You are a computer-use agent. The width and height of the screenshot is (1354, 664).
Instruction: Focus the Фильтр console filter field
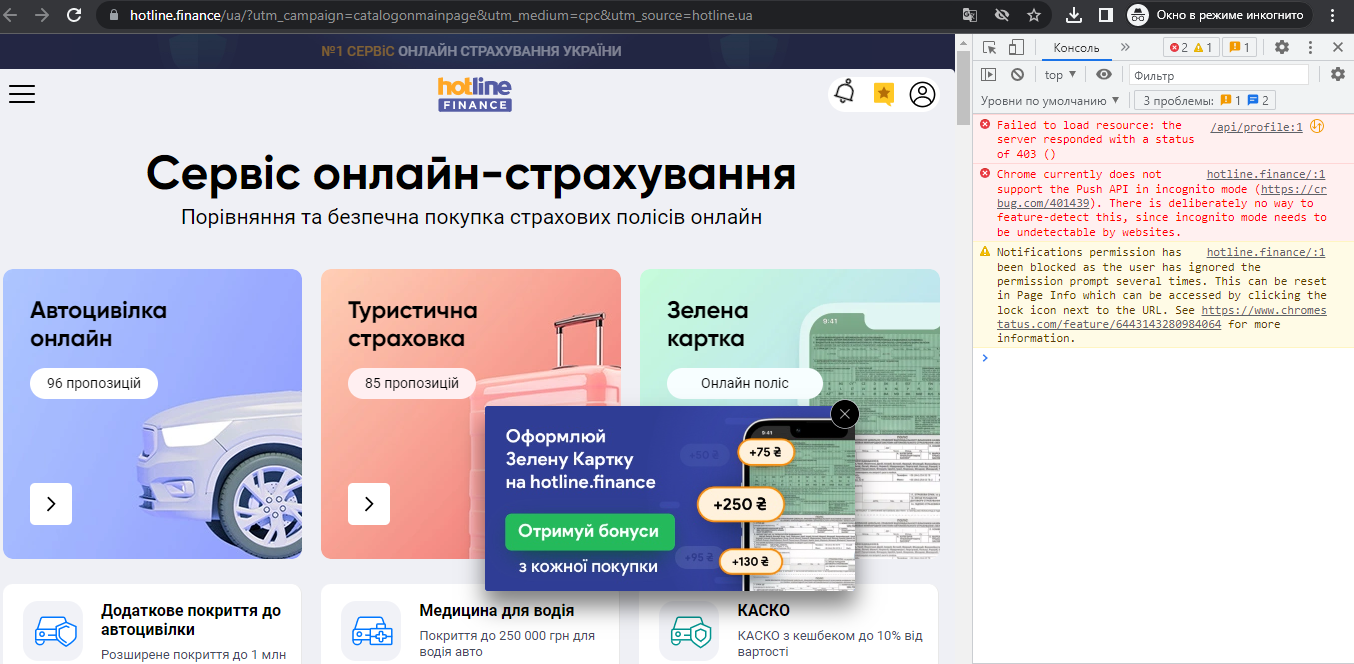(x=1218, y=75)
